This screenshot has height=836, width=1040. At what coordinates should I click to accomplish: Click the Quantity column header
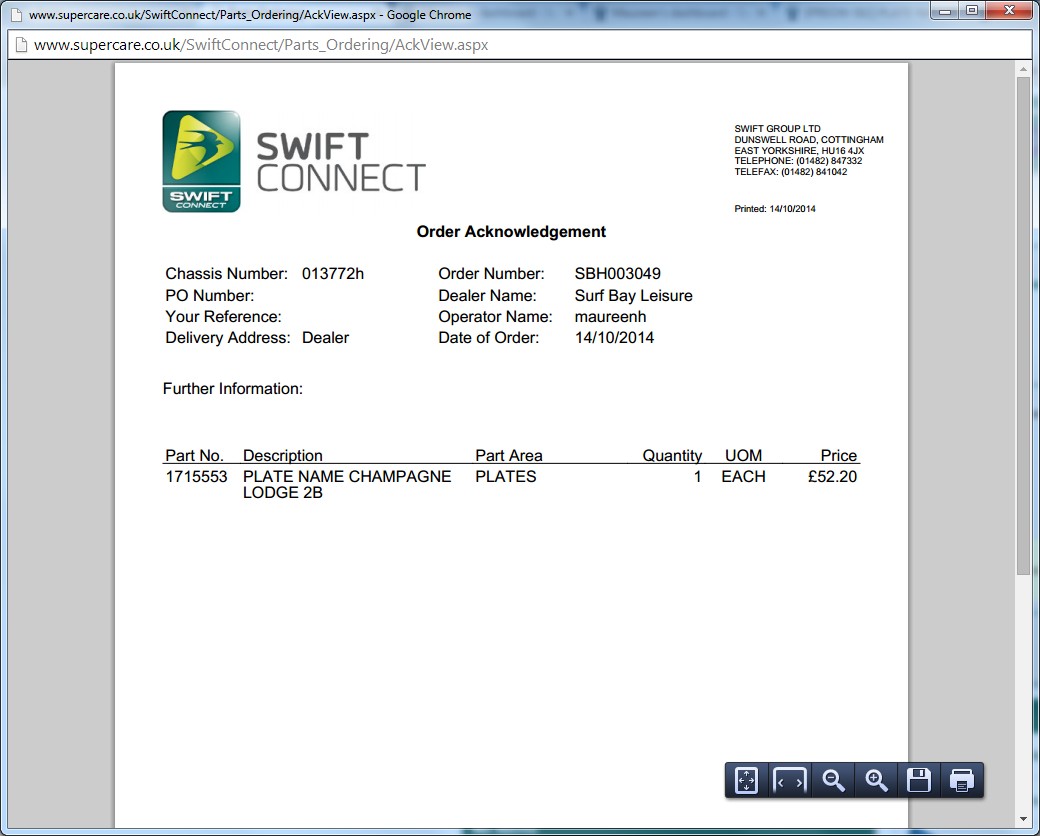pyautogui.click(x=672, y=455)
